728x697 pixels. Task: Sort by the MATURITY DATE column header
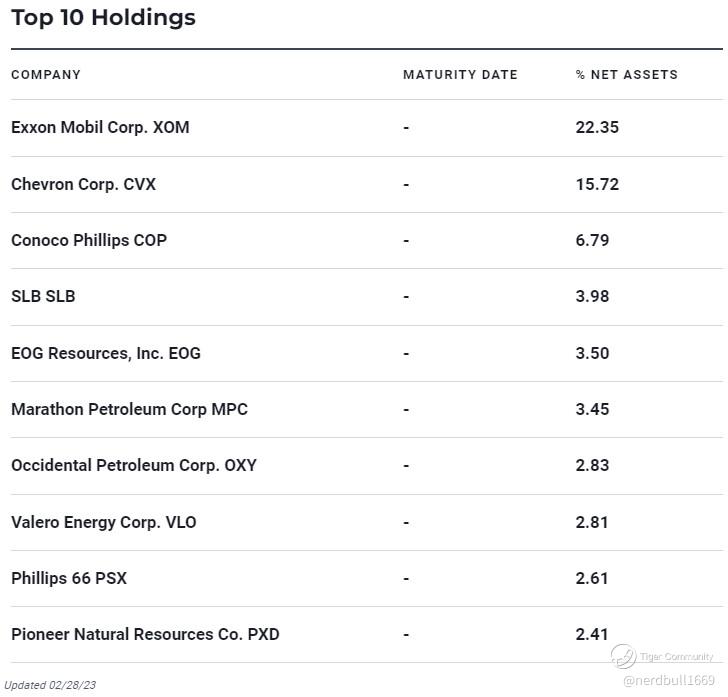click(x=460, y=75)
